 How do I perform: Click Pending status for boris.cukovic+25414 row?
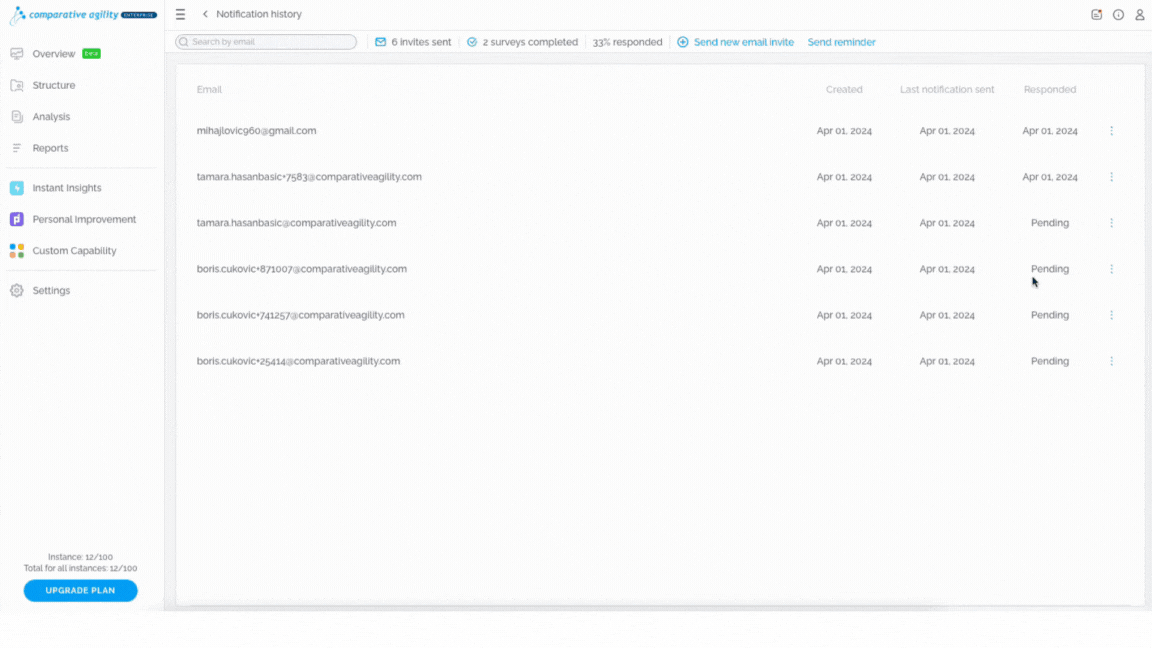point(1049,361)
